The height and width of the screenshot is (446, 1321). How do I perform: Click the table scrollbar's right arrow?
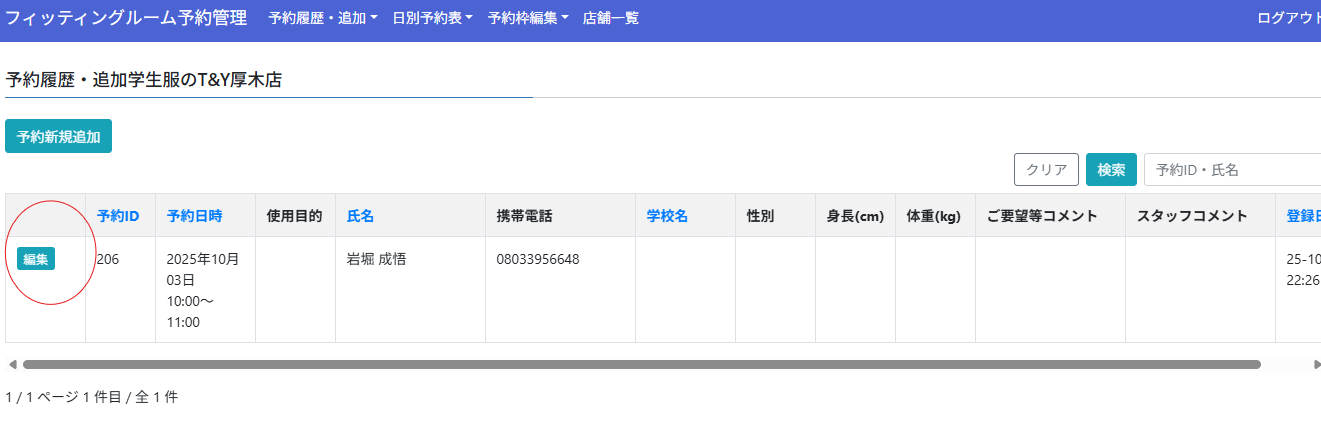point(1315,364)
